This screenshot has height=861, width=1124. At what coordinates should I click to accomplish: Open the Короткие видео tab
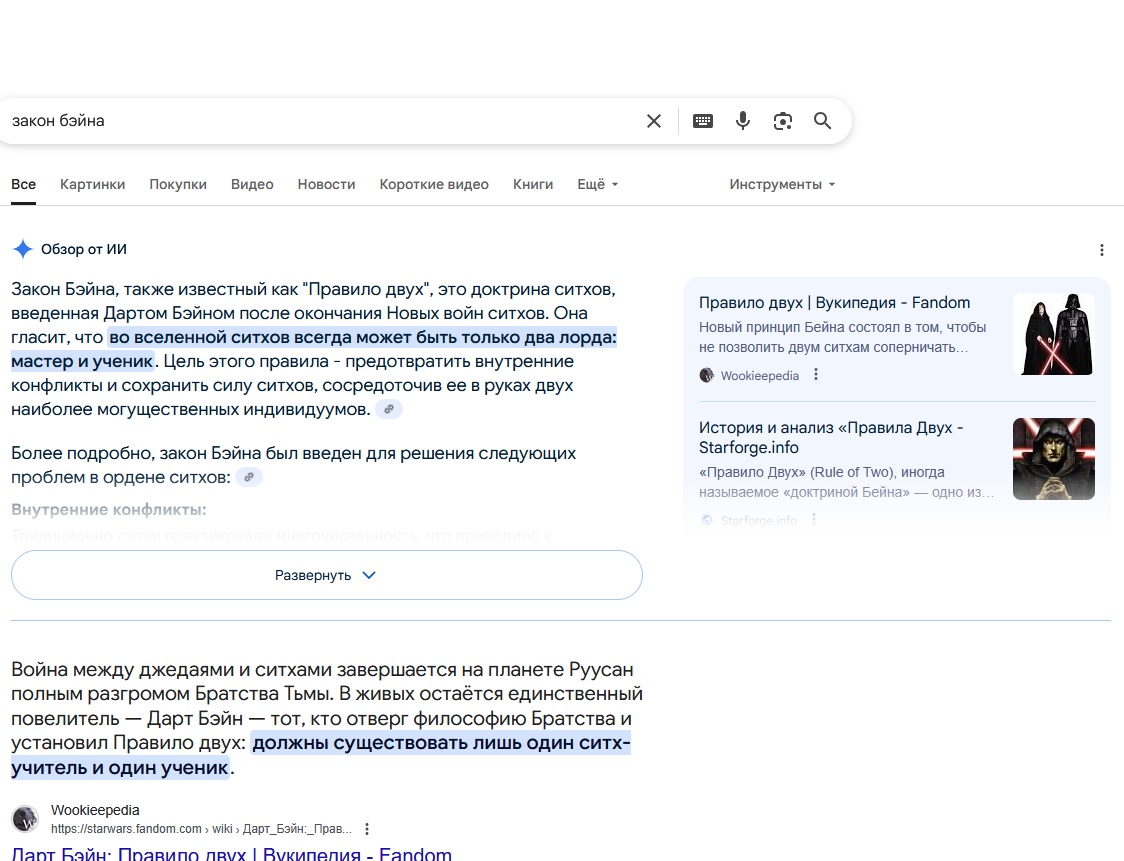[x=434, y=184]
